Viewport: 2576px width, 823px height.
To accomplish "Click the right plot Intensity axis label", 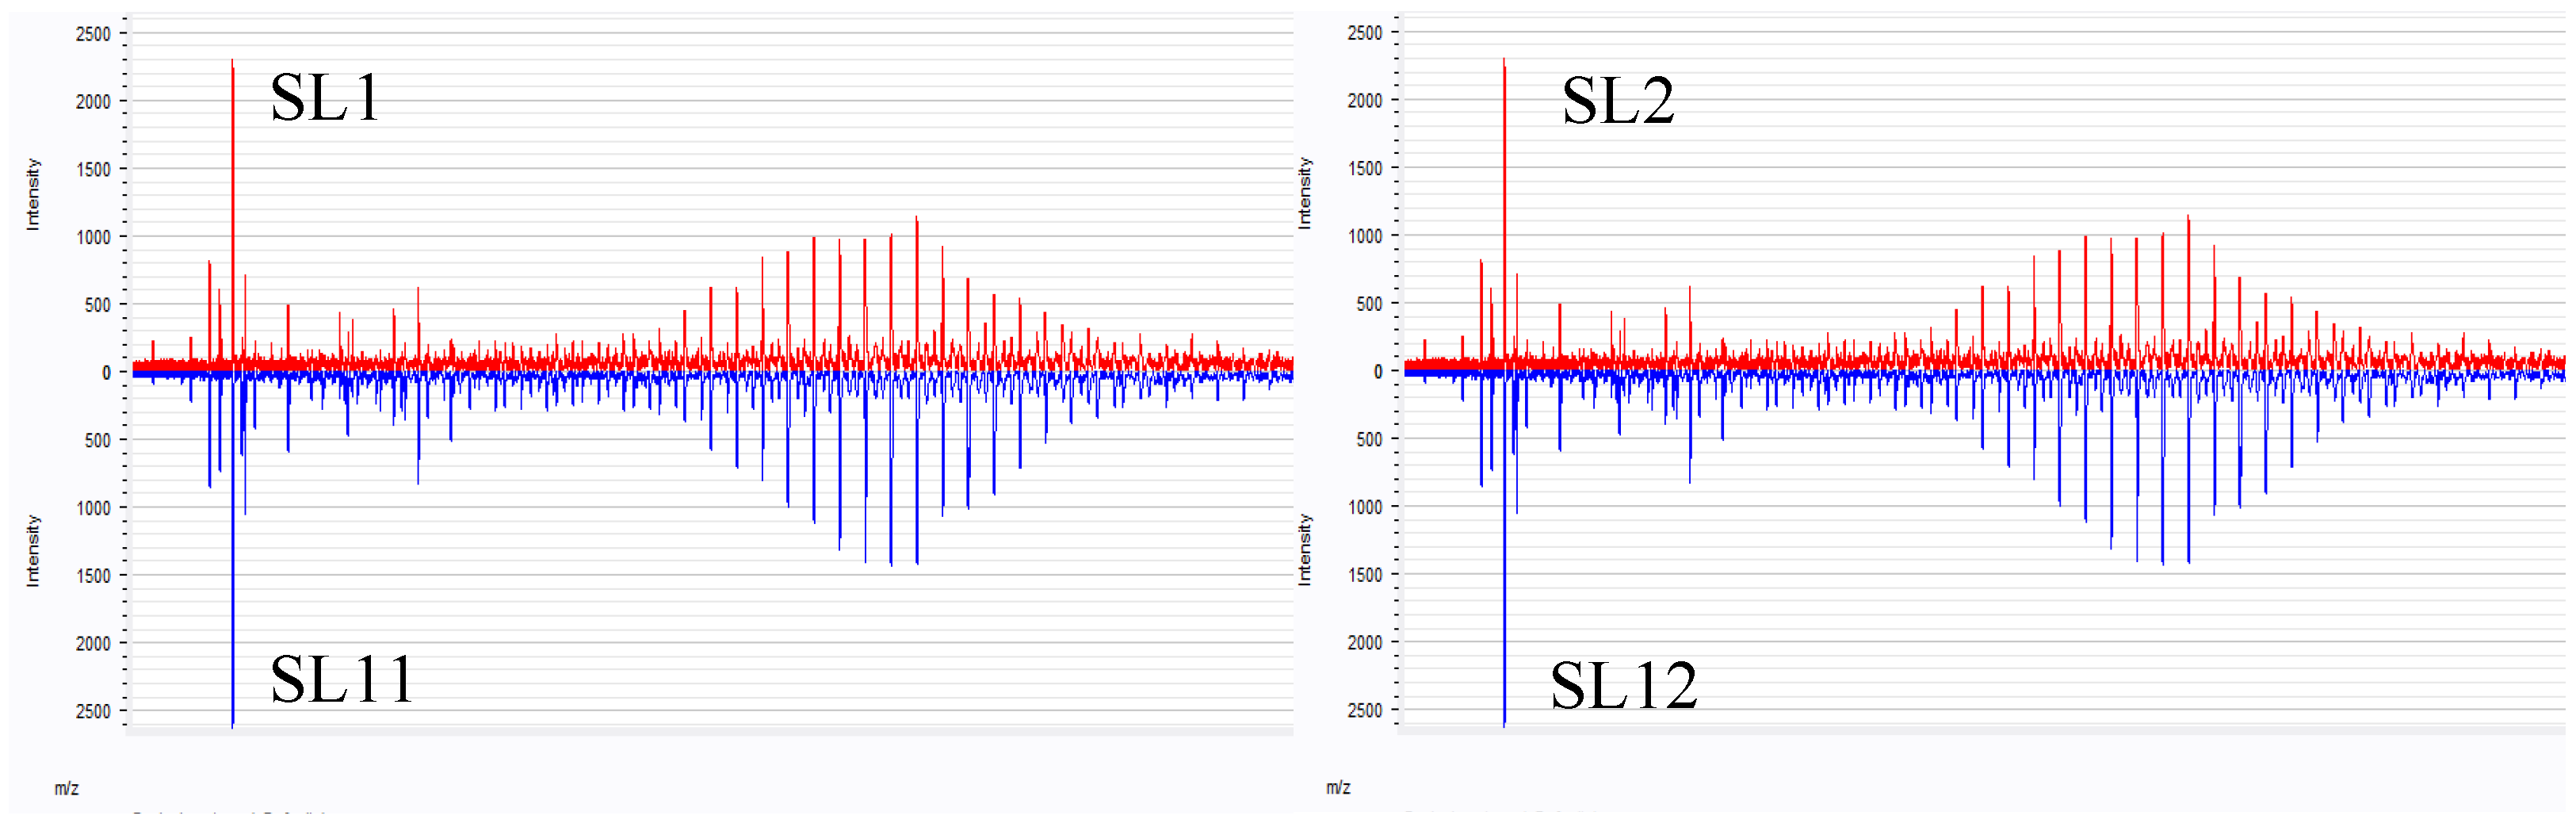I will tap(1306, 192).
